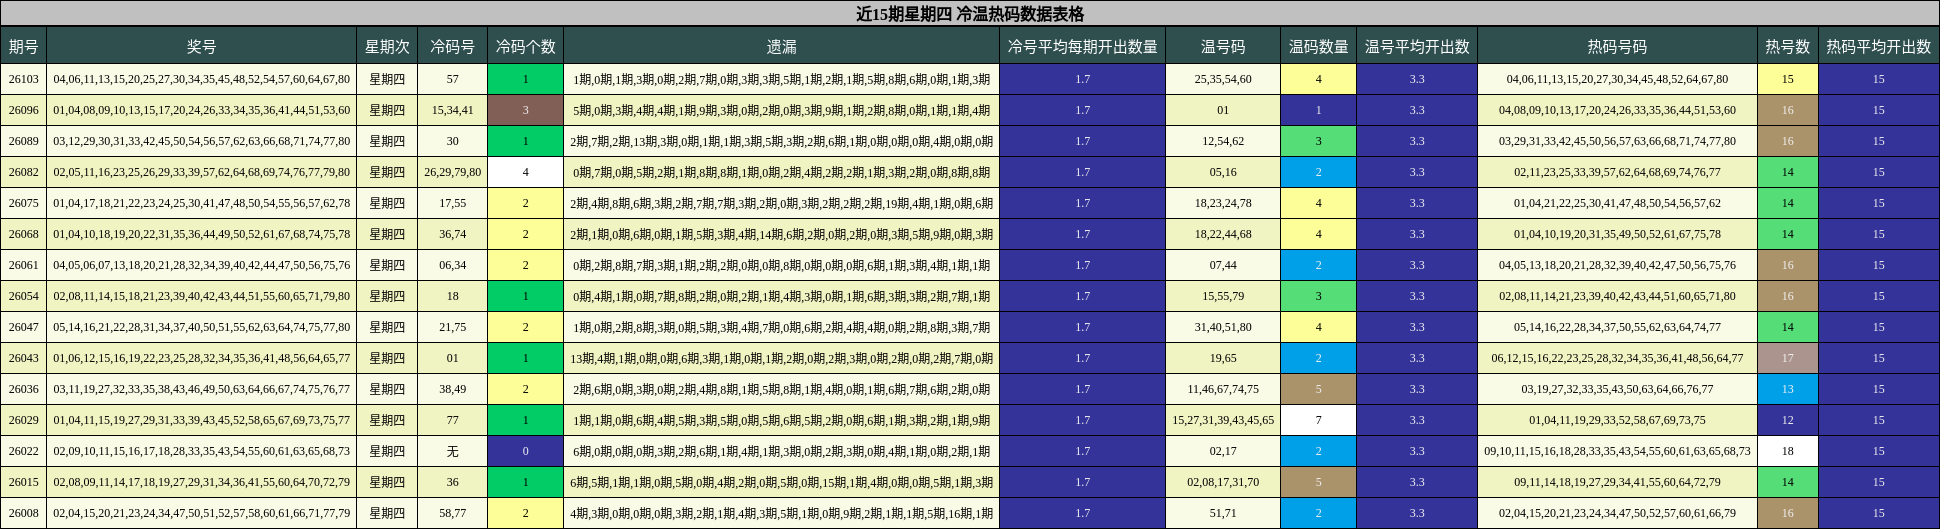Select period number 26068
The height and width of the screenshot is (529, 1940).
[24, 234]
